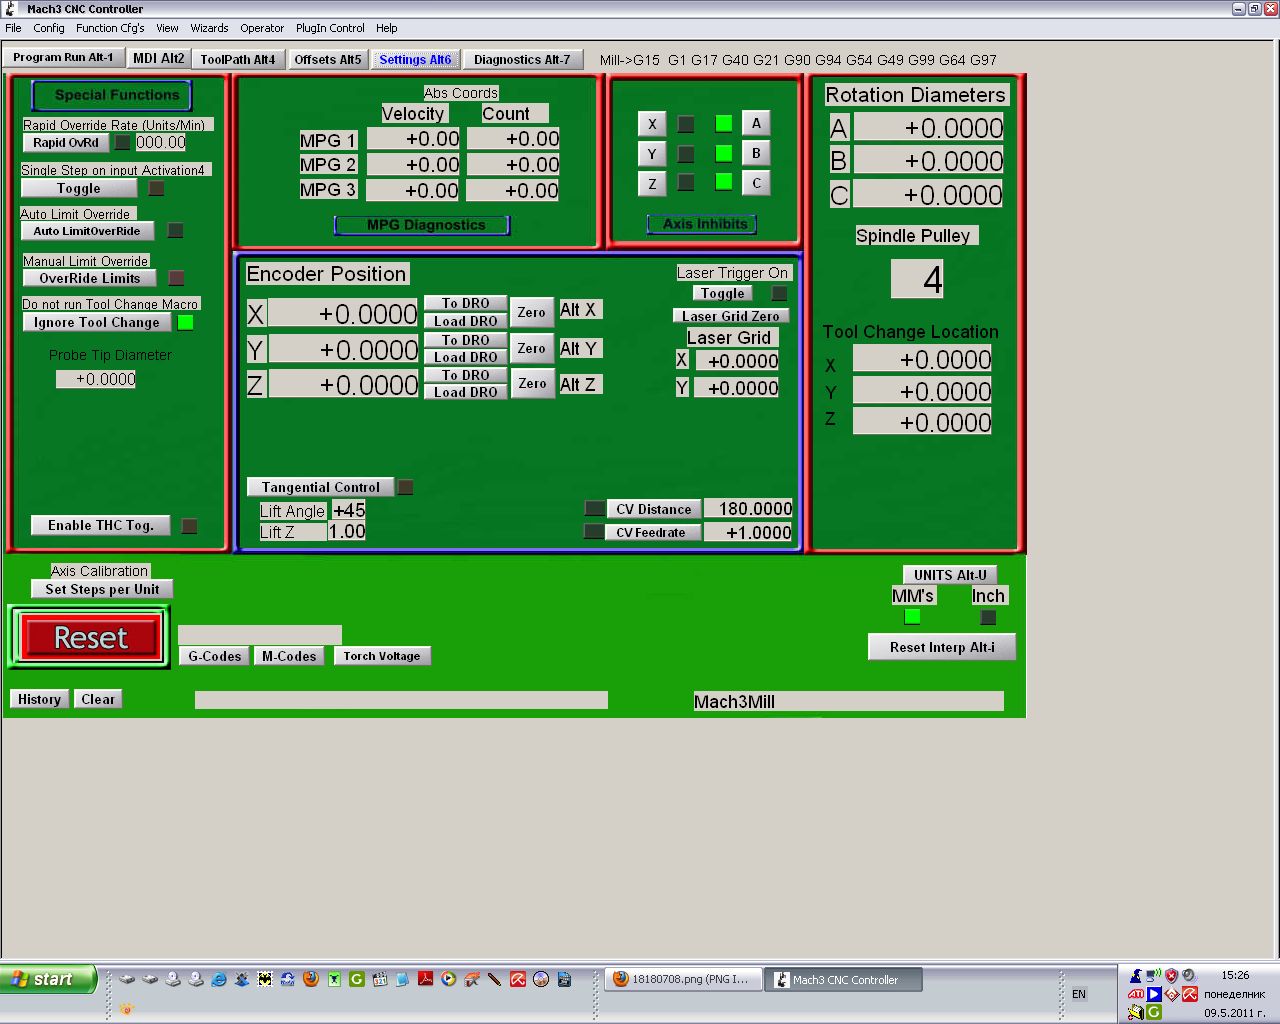Click the EN language bar indicator
This screenshot has height=1024, width=1280.
pyautogui.click(x=1079, y=994)
